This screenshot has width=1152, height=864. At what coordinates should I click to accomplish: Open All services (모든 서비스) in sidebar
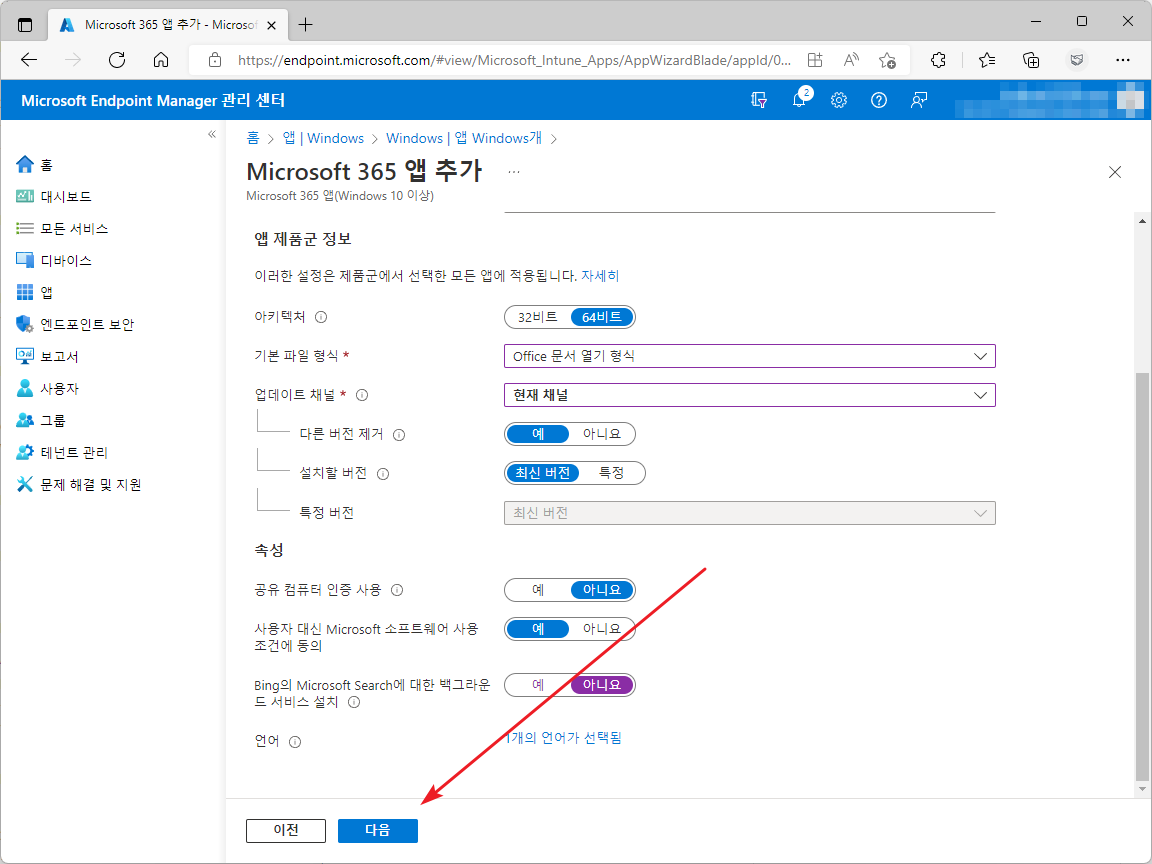[62, 228]
